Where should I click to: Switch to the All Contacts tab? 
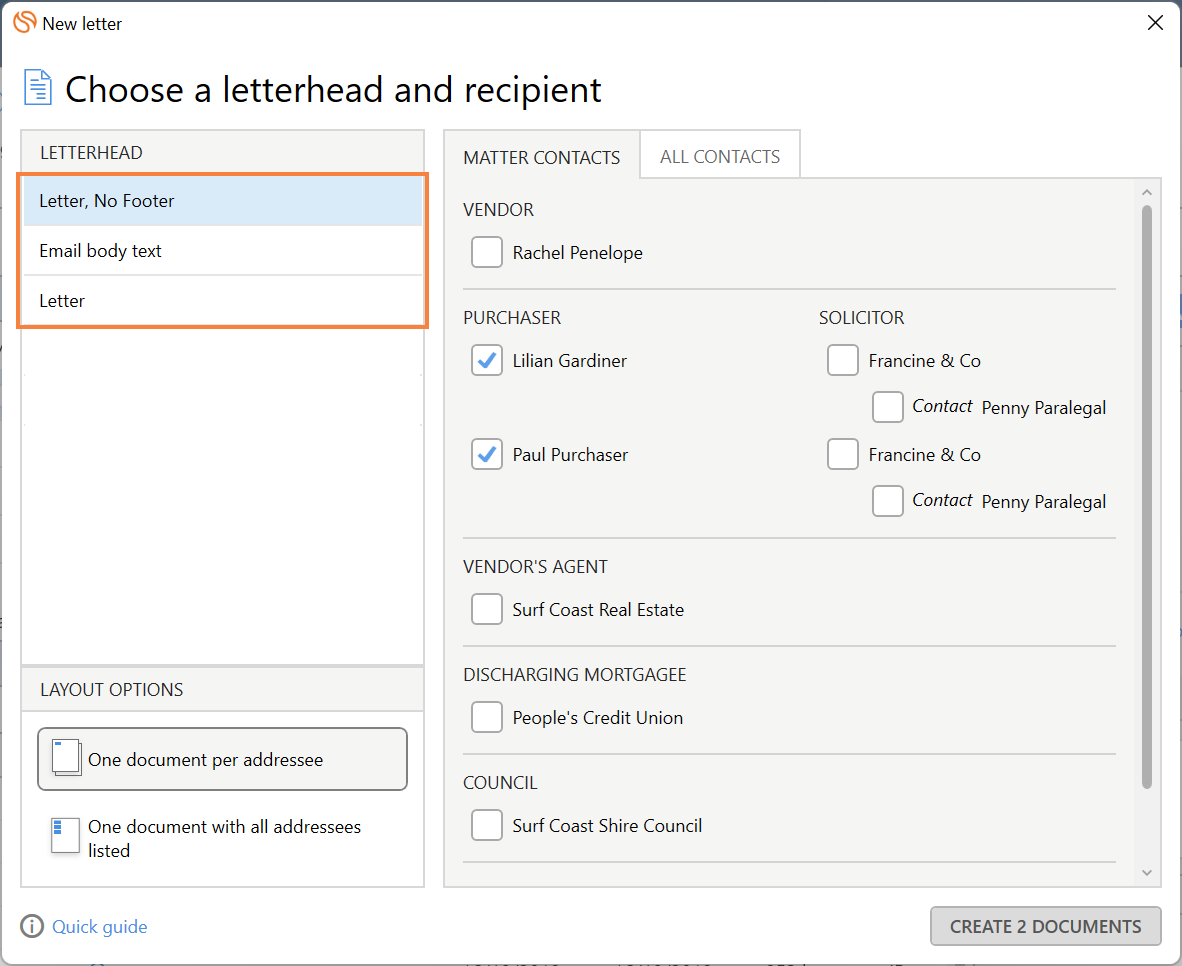pos(720,157)
